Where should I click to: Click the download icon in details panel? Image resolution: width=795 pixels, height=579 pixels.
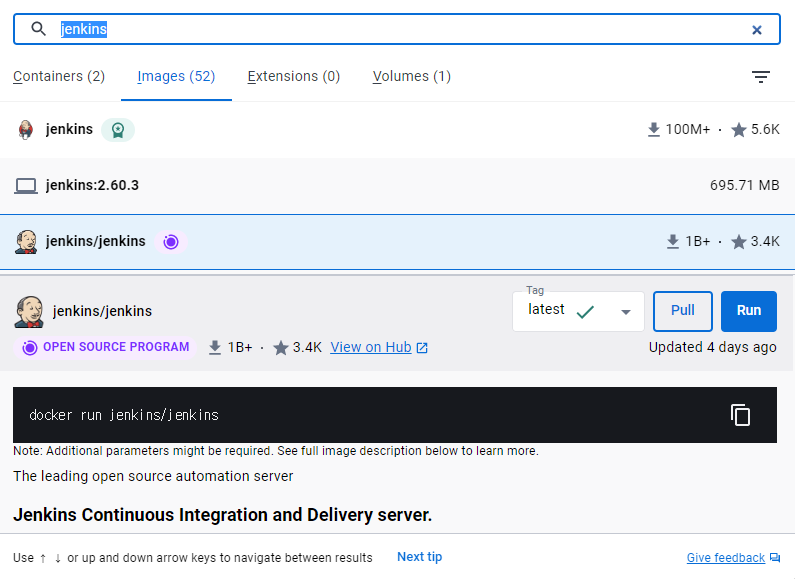click(x=215, y=348)
